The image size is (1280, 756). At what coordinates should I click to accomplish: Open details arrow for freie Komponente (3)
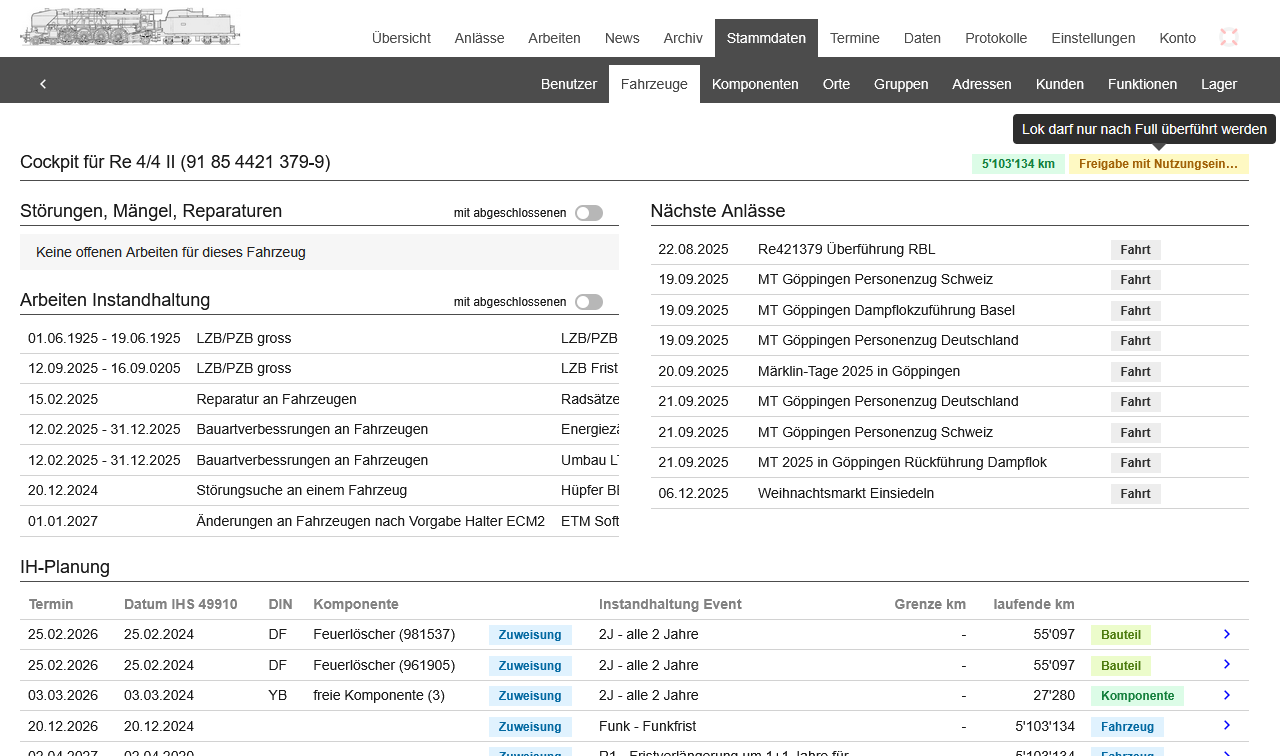(x=1226, y=695)
